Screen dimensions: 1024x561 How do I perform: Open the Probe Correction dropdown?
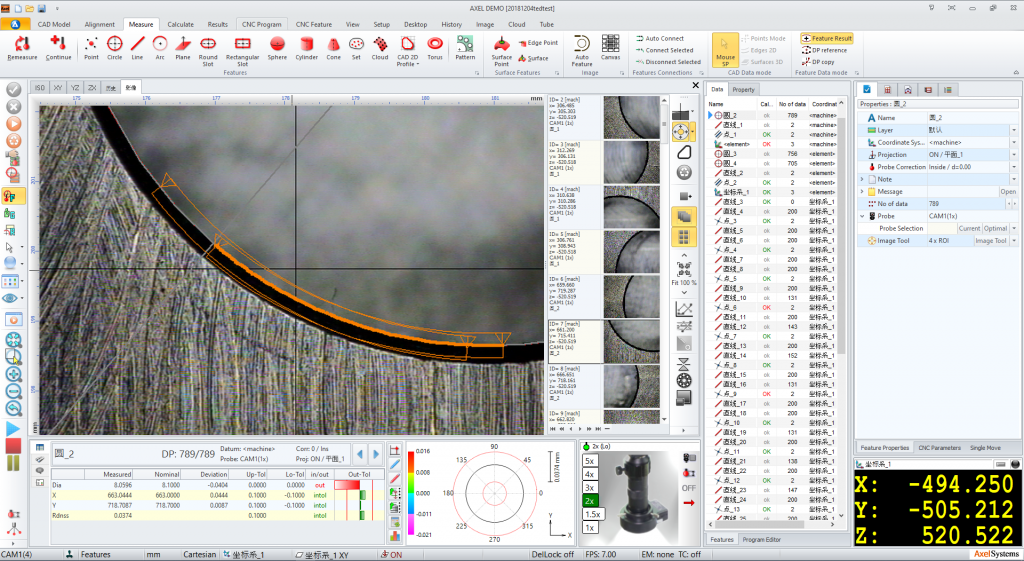(1014, 167)
